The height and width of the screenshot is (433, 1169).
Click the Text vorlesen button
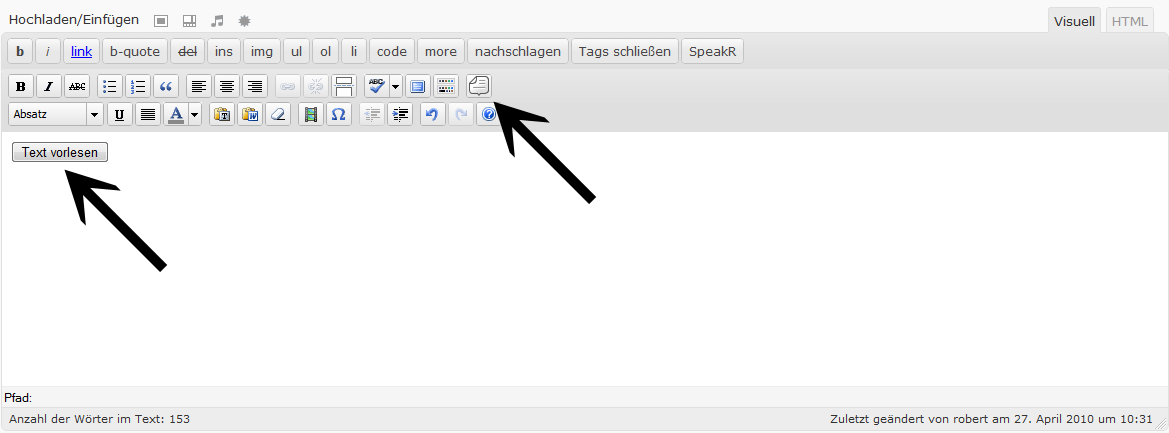[60, 152]
